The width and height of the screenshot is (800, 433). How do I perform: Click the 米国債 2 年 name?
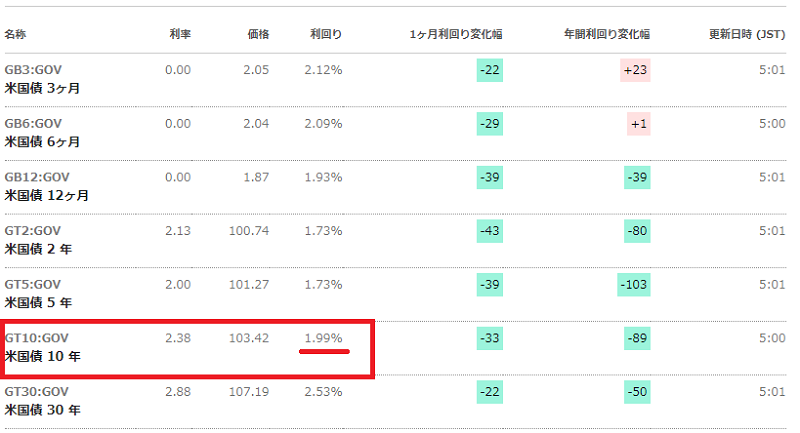coord(38,249)
